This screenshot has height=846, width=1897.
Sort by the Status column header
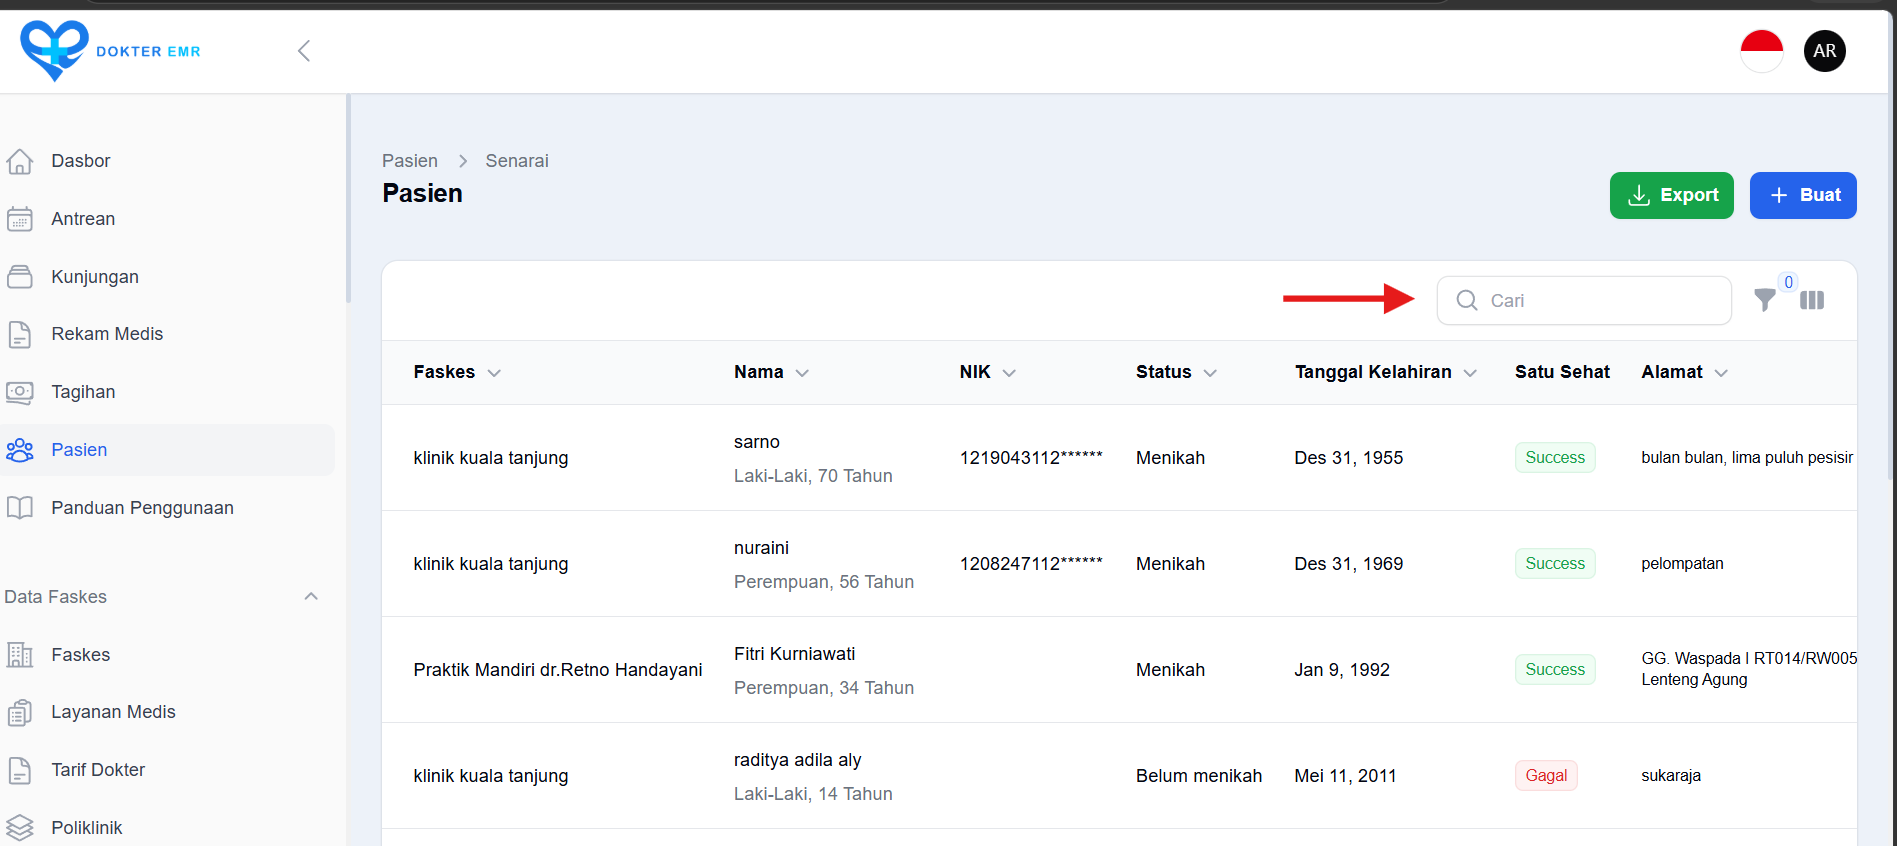coord(1176,372)
